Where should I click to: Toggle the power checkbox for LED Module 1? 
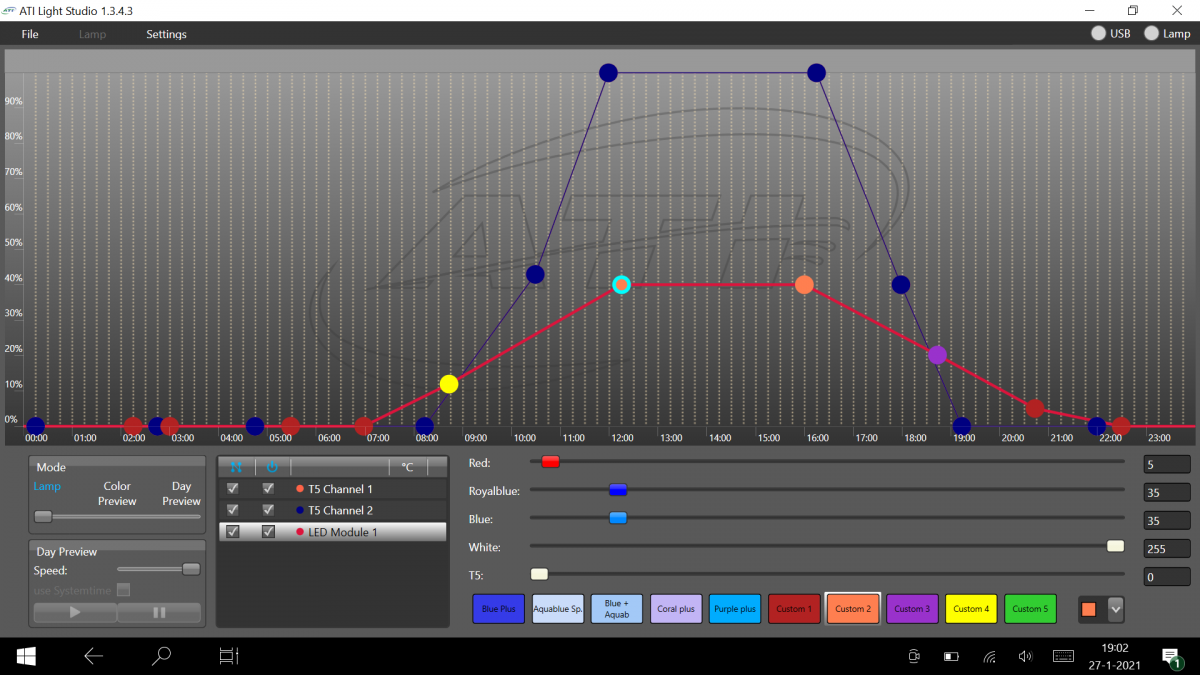268,532
